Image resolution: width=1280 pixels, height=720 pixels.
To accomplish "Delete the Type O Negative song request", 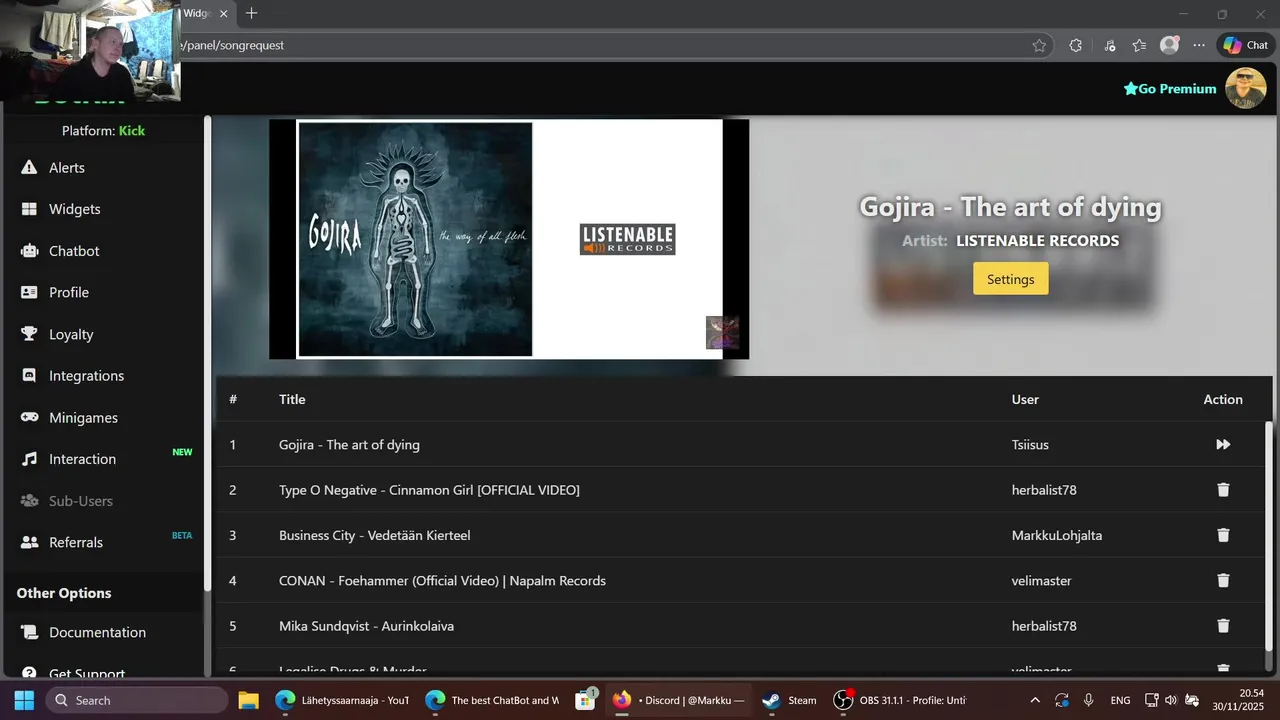I will click(1223, 490).
